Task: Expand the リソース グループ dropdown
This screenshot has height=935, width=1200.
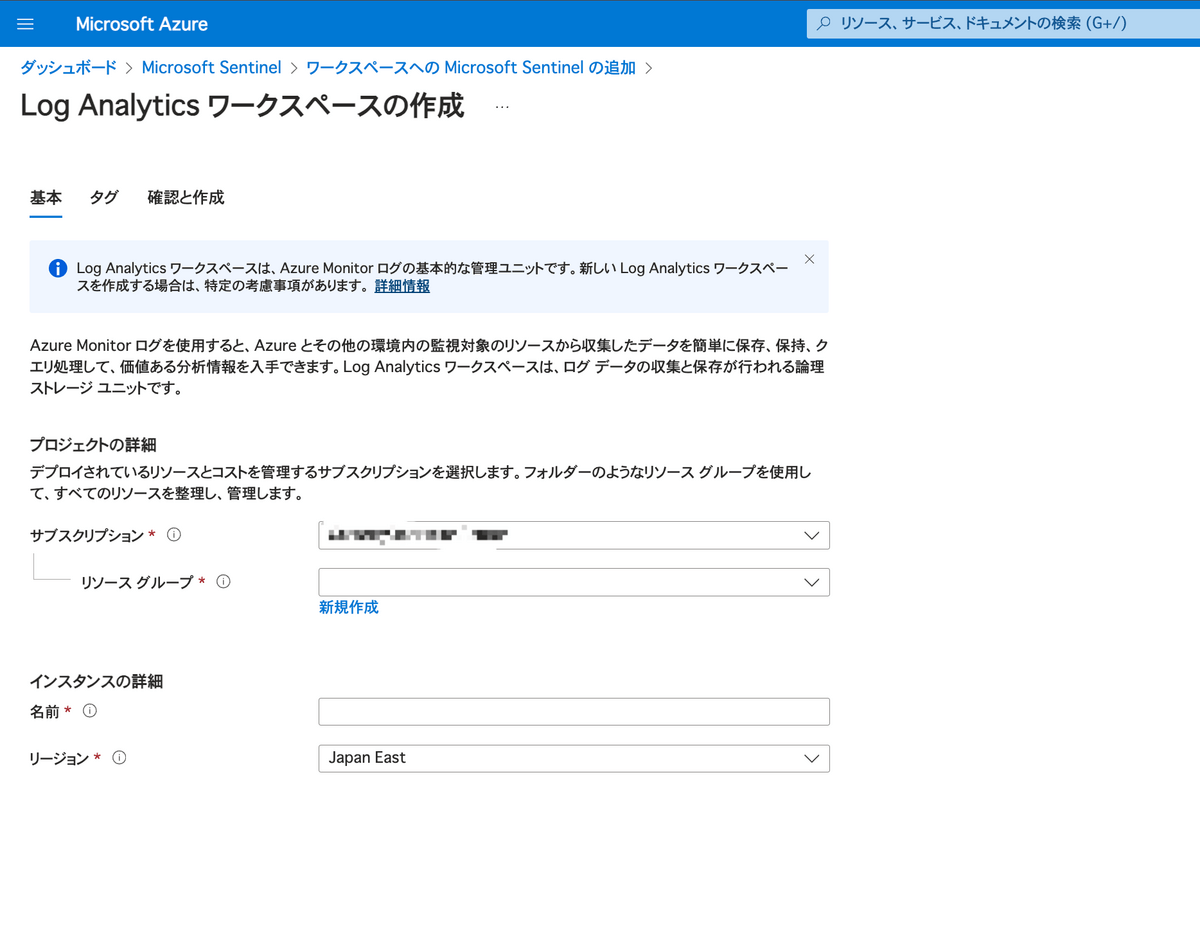Action: (574, 582)
